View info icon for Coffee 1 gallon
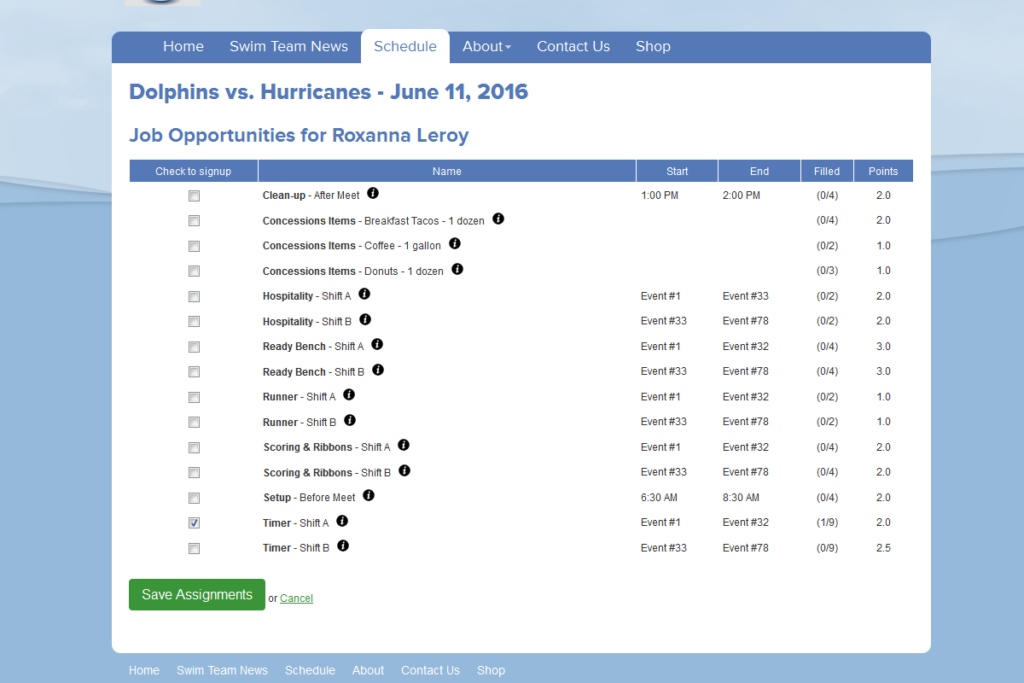Image resolution: width=1024 pixels, height=683 pixels. point(455,244)
